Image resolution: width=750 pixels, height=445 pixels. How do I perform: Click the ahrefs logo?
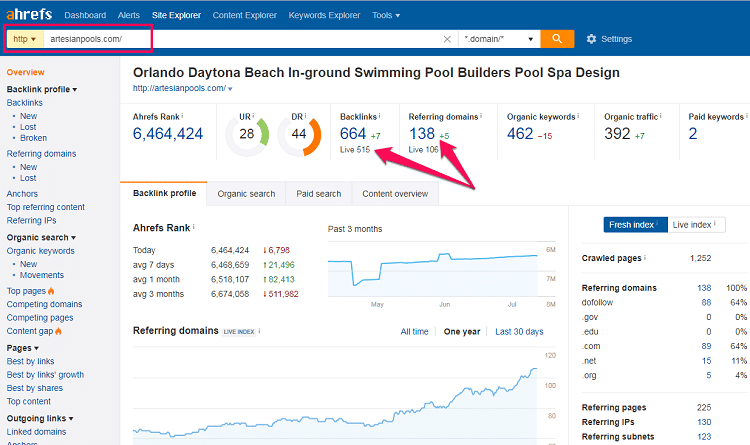coord(29,14)
